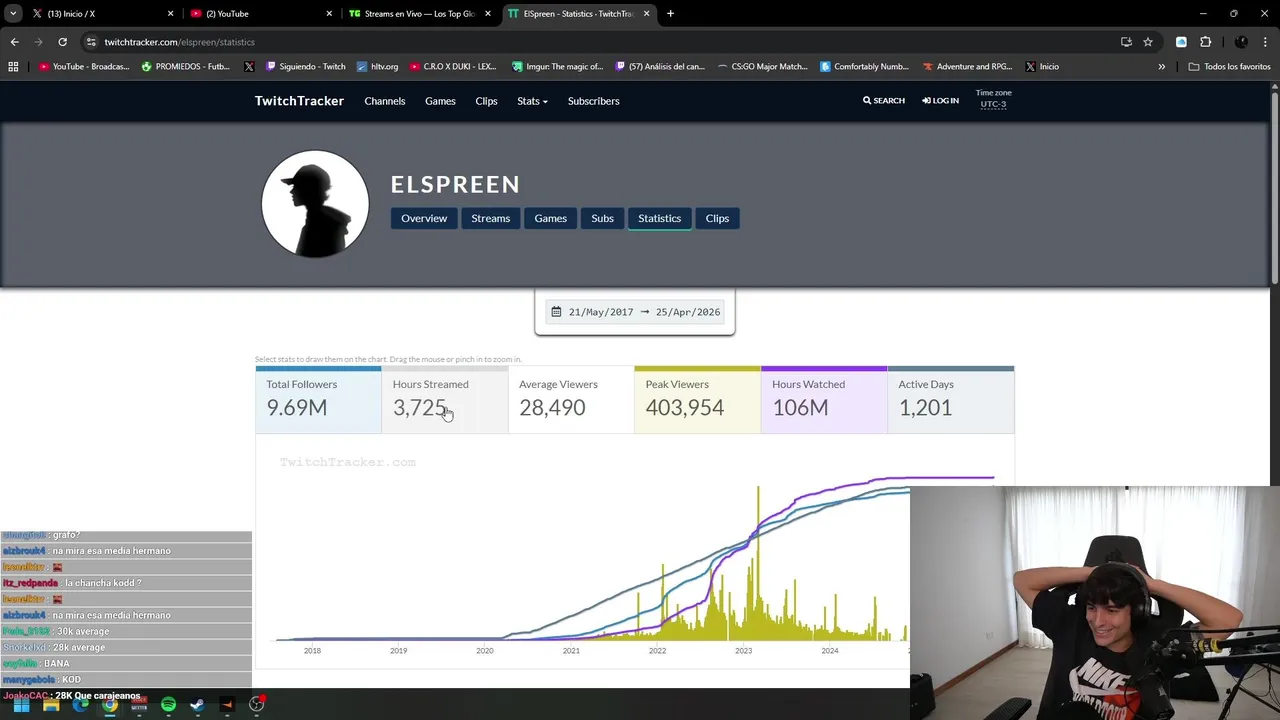The width and height of the screenshot is (1280, 720).
Task: Select the Statistics tab
Action: [x=659, y=218]
